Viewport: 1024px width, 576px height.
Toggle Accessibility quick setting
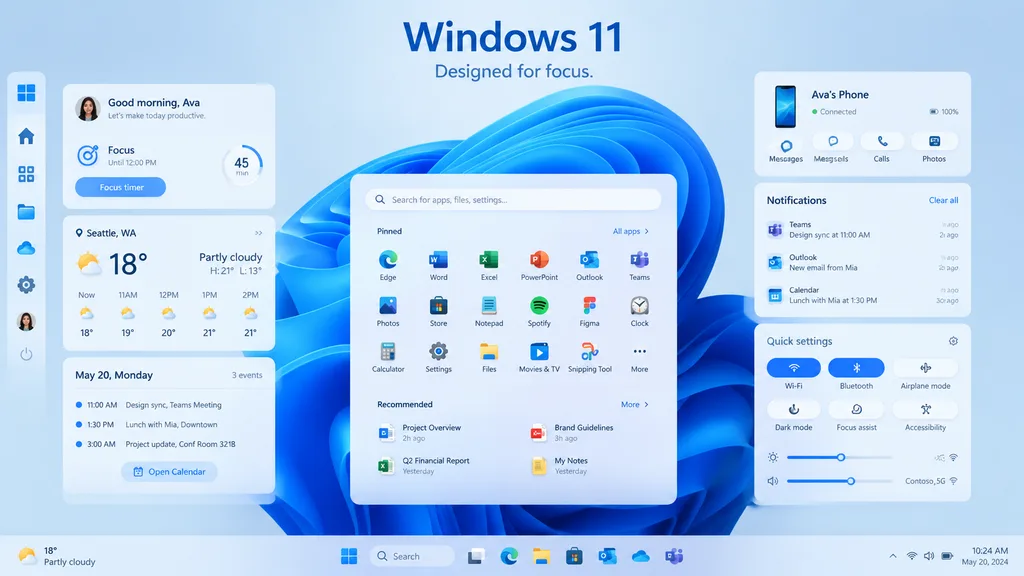(925, 409)
